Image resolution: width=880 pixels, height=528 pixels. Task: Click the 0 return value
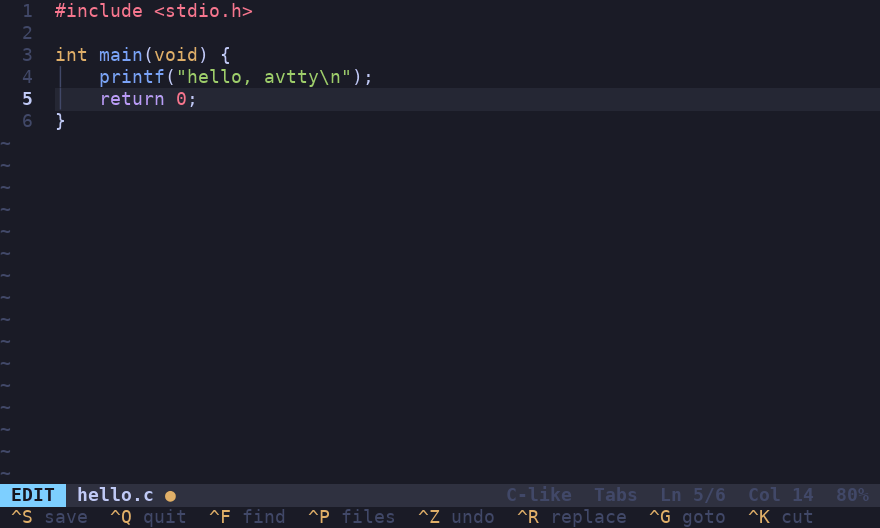click(181, 99)
